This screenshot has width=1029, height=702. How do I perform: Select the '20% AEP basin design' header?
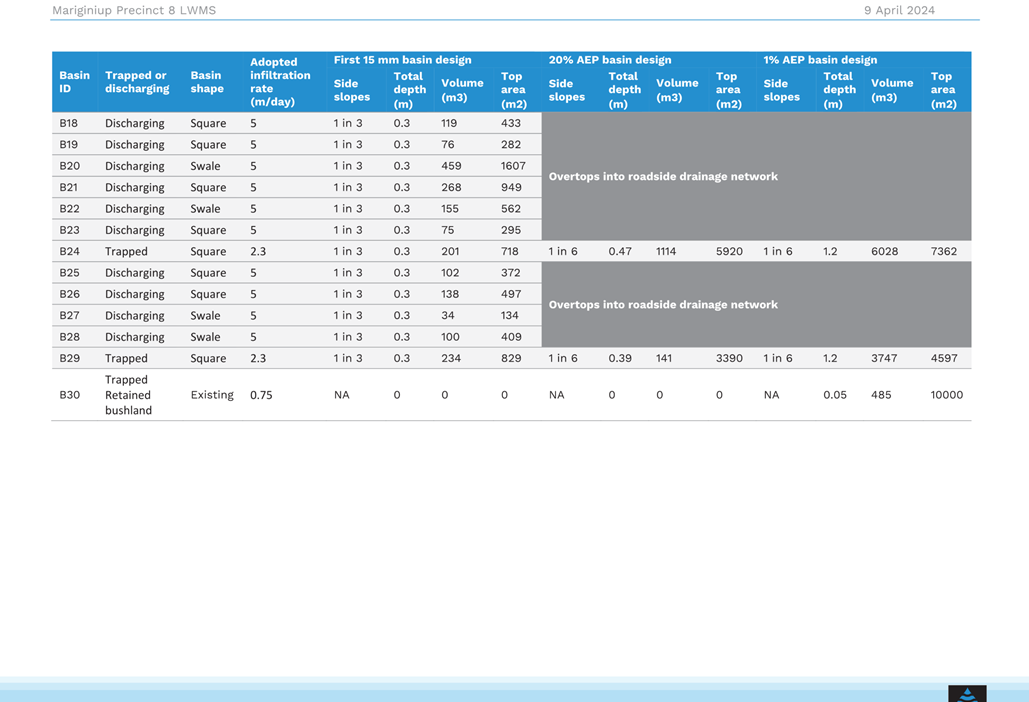point(610,60)
